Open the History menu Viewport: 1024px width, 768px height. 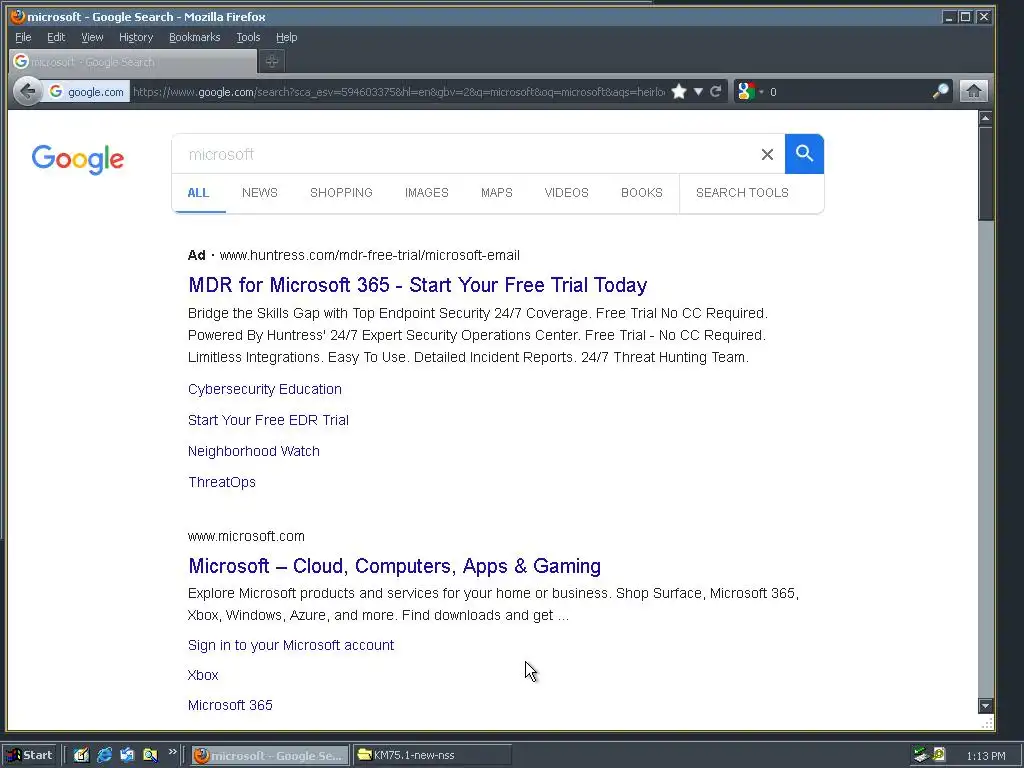(x=136, y=37)
